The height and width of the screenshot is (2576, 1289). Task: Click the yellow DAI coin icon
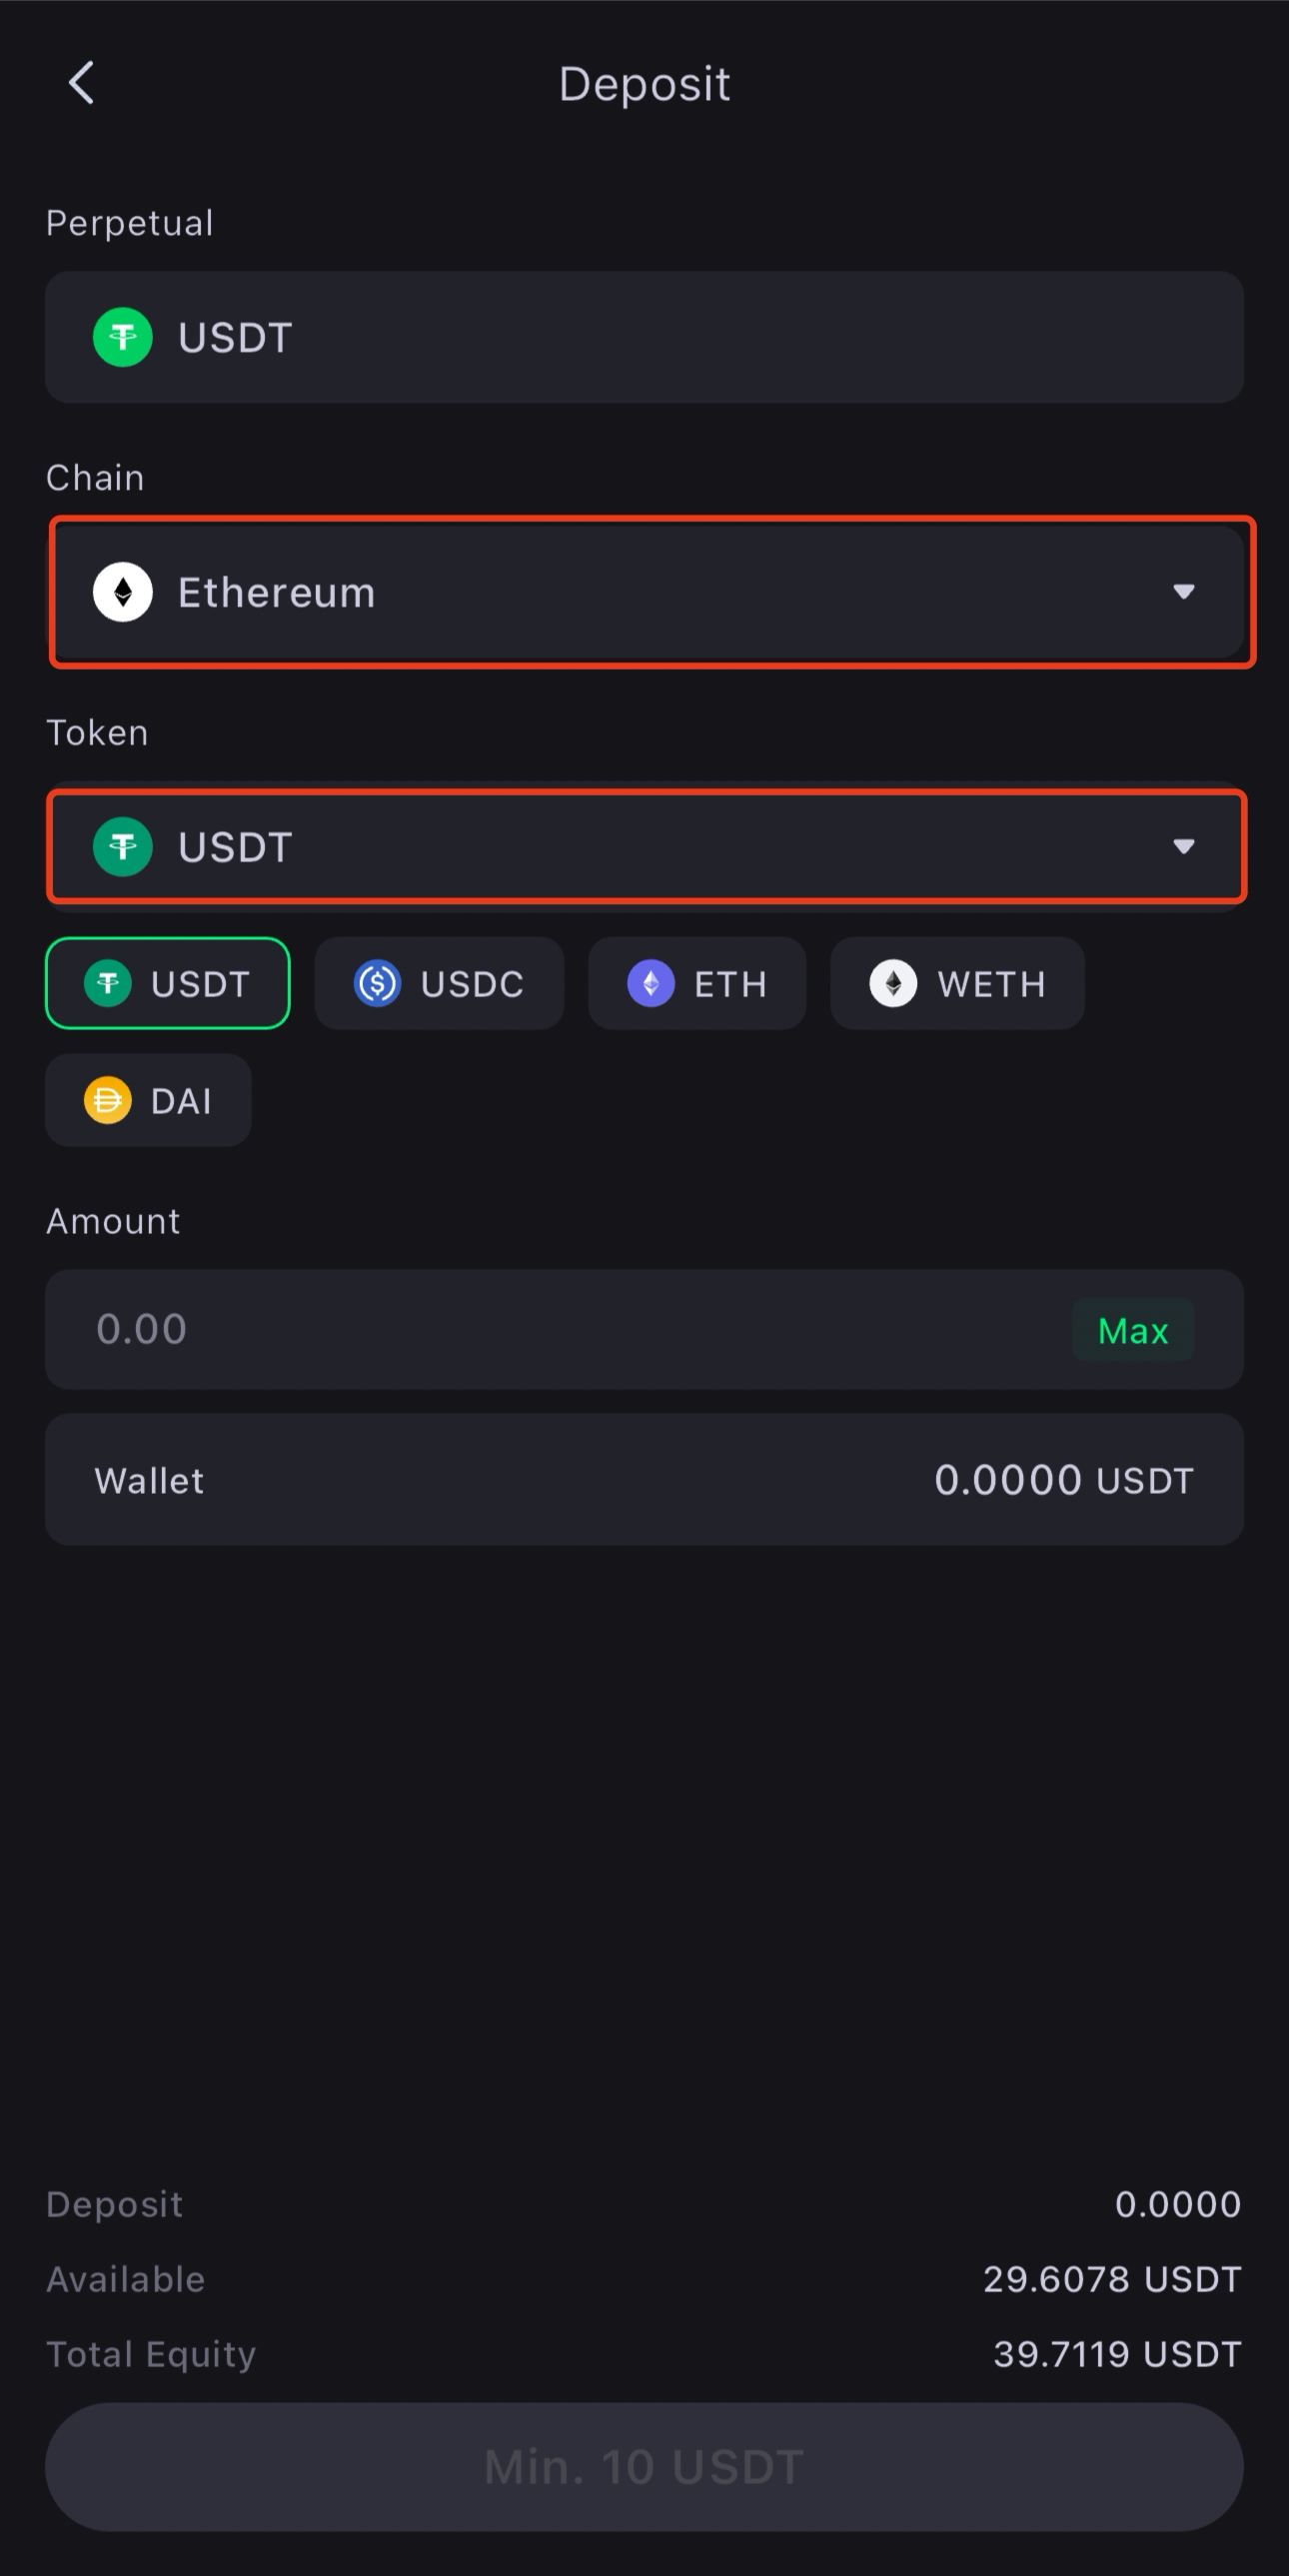pyautogui.click(x=108, y=1101)
